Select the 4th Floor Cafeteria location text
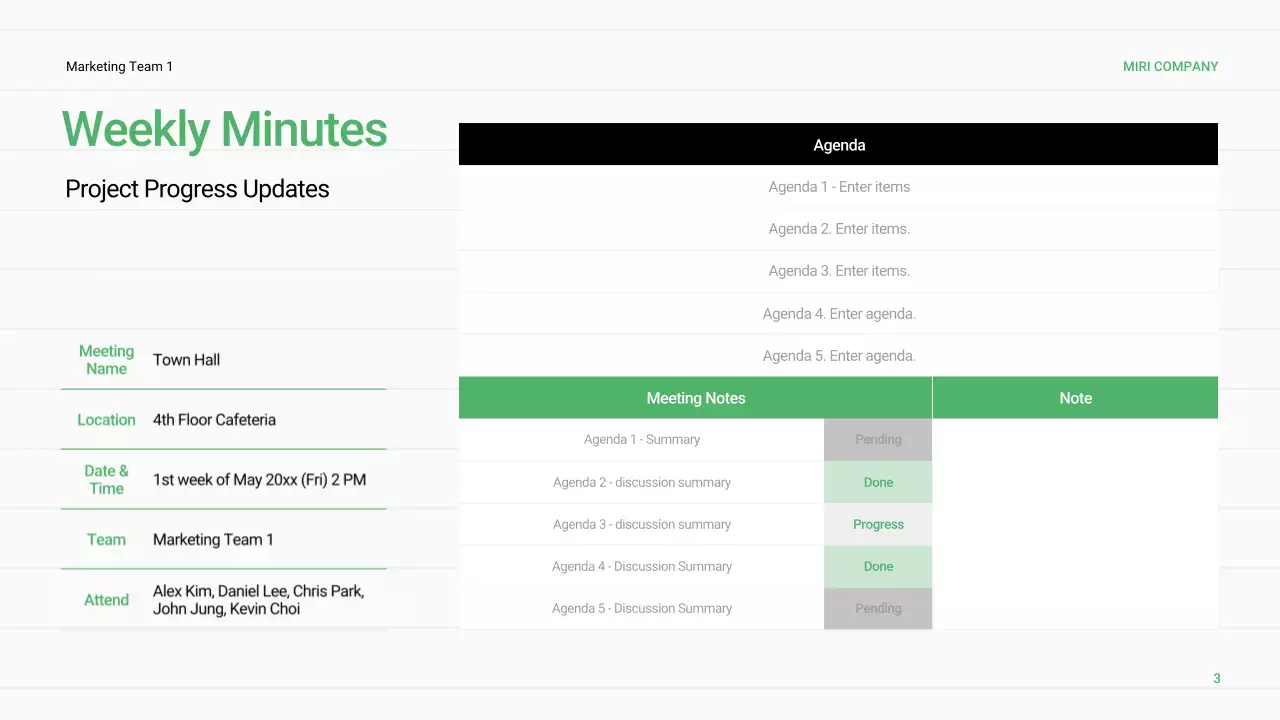The image size is (1280, 720). click(214, 420)
